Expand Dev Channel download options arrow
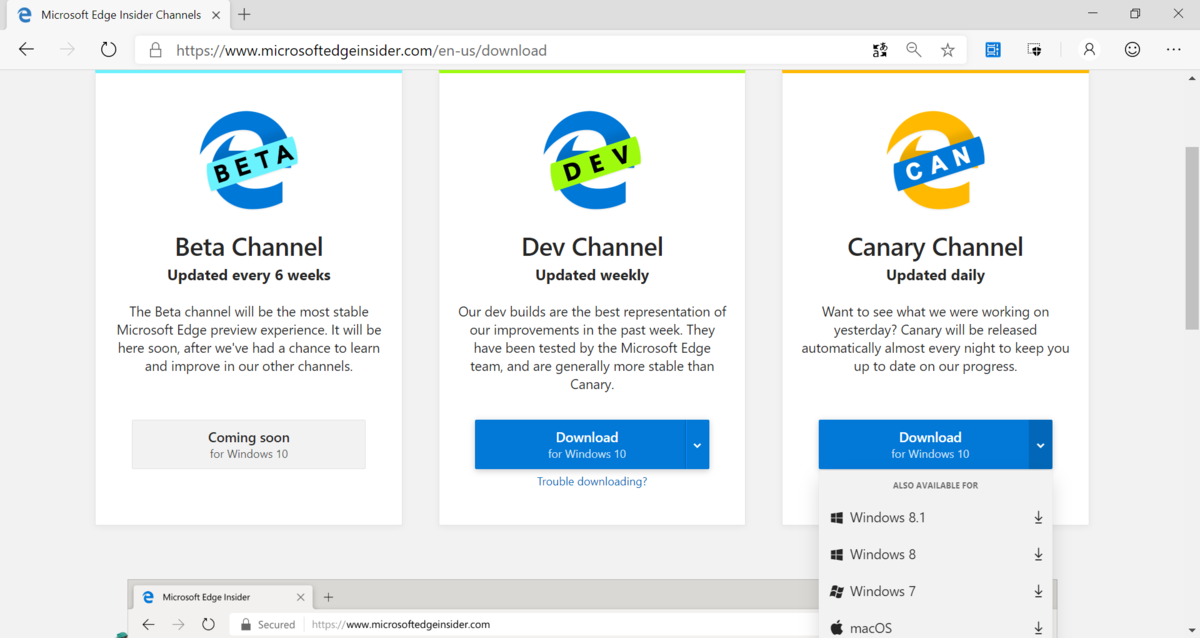The height and width of the screenshot is (638, 1200). click(x=697, y=444)
